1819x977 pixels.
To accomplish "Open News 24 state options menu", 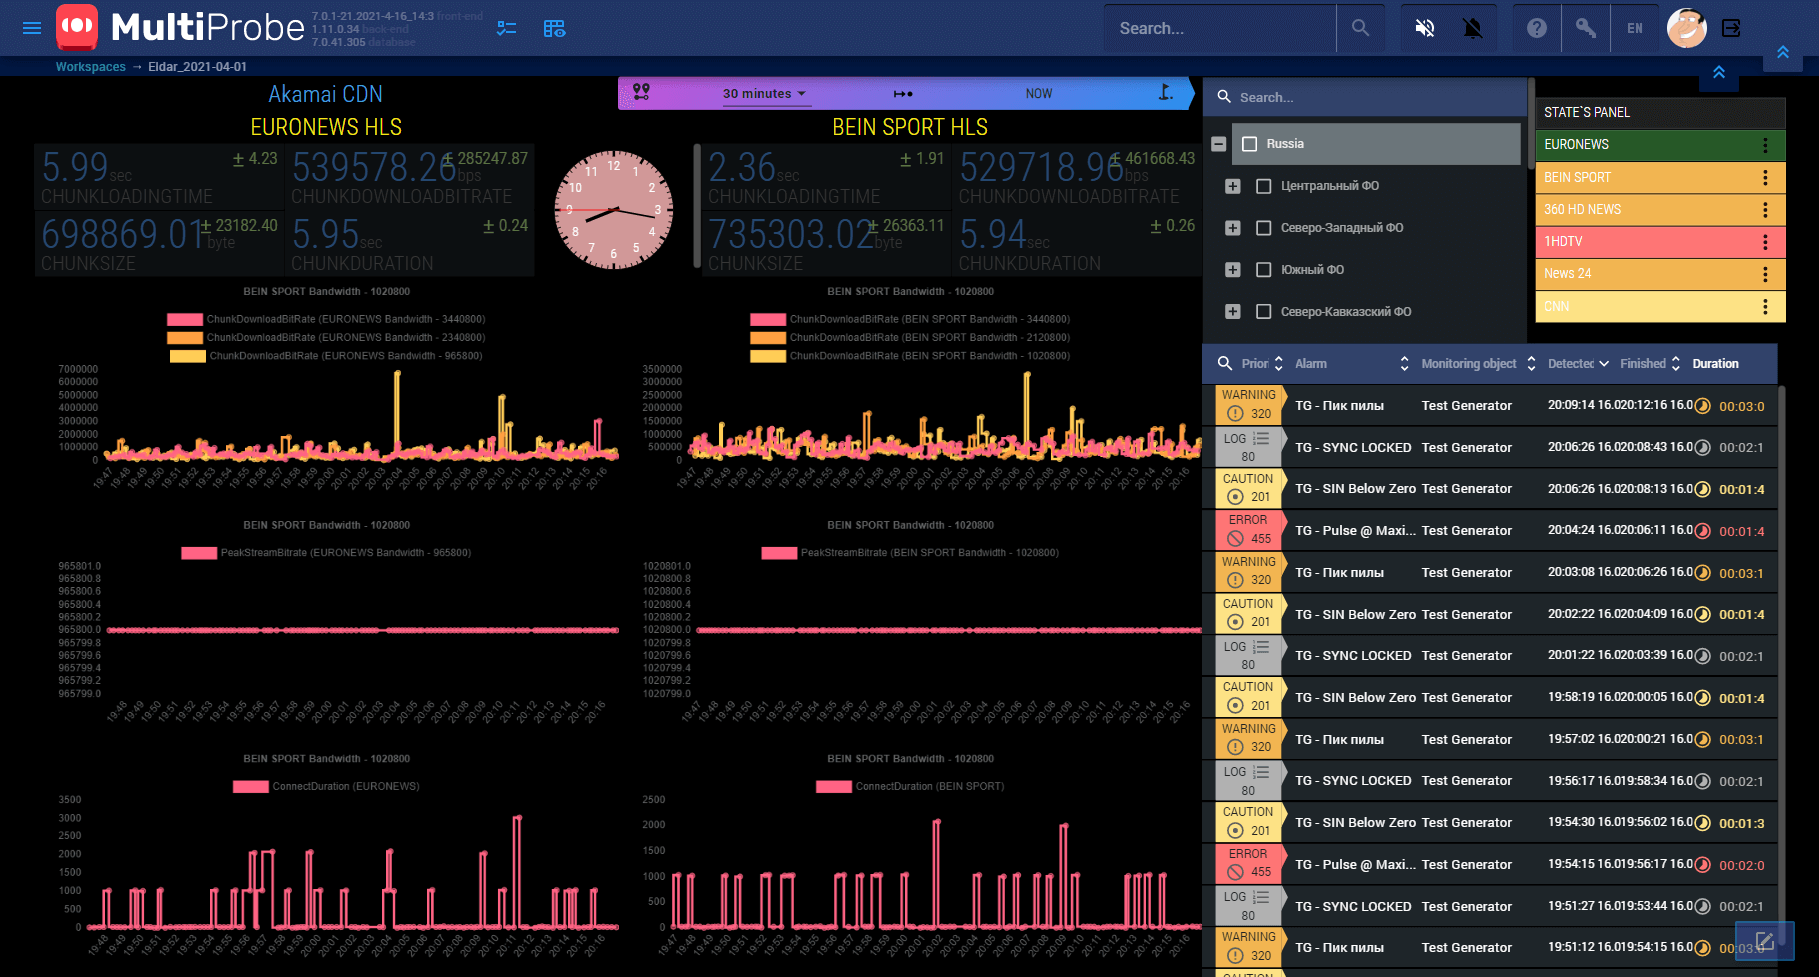I will (x=1765, y=274).
